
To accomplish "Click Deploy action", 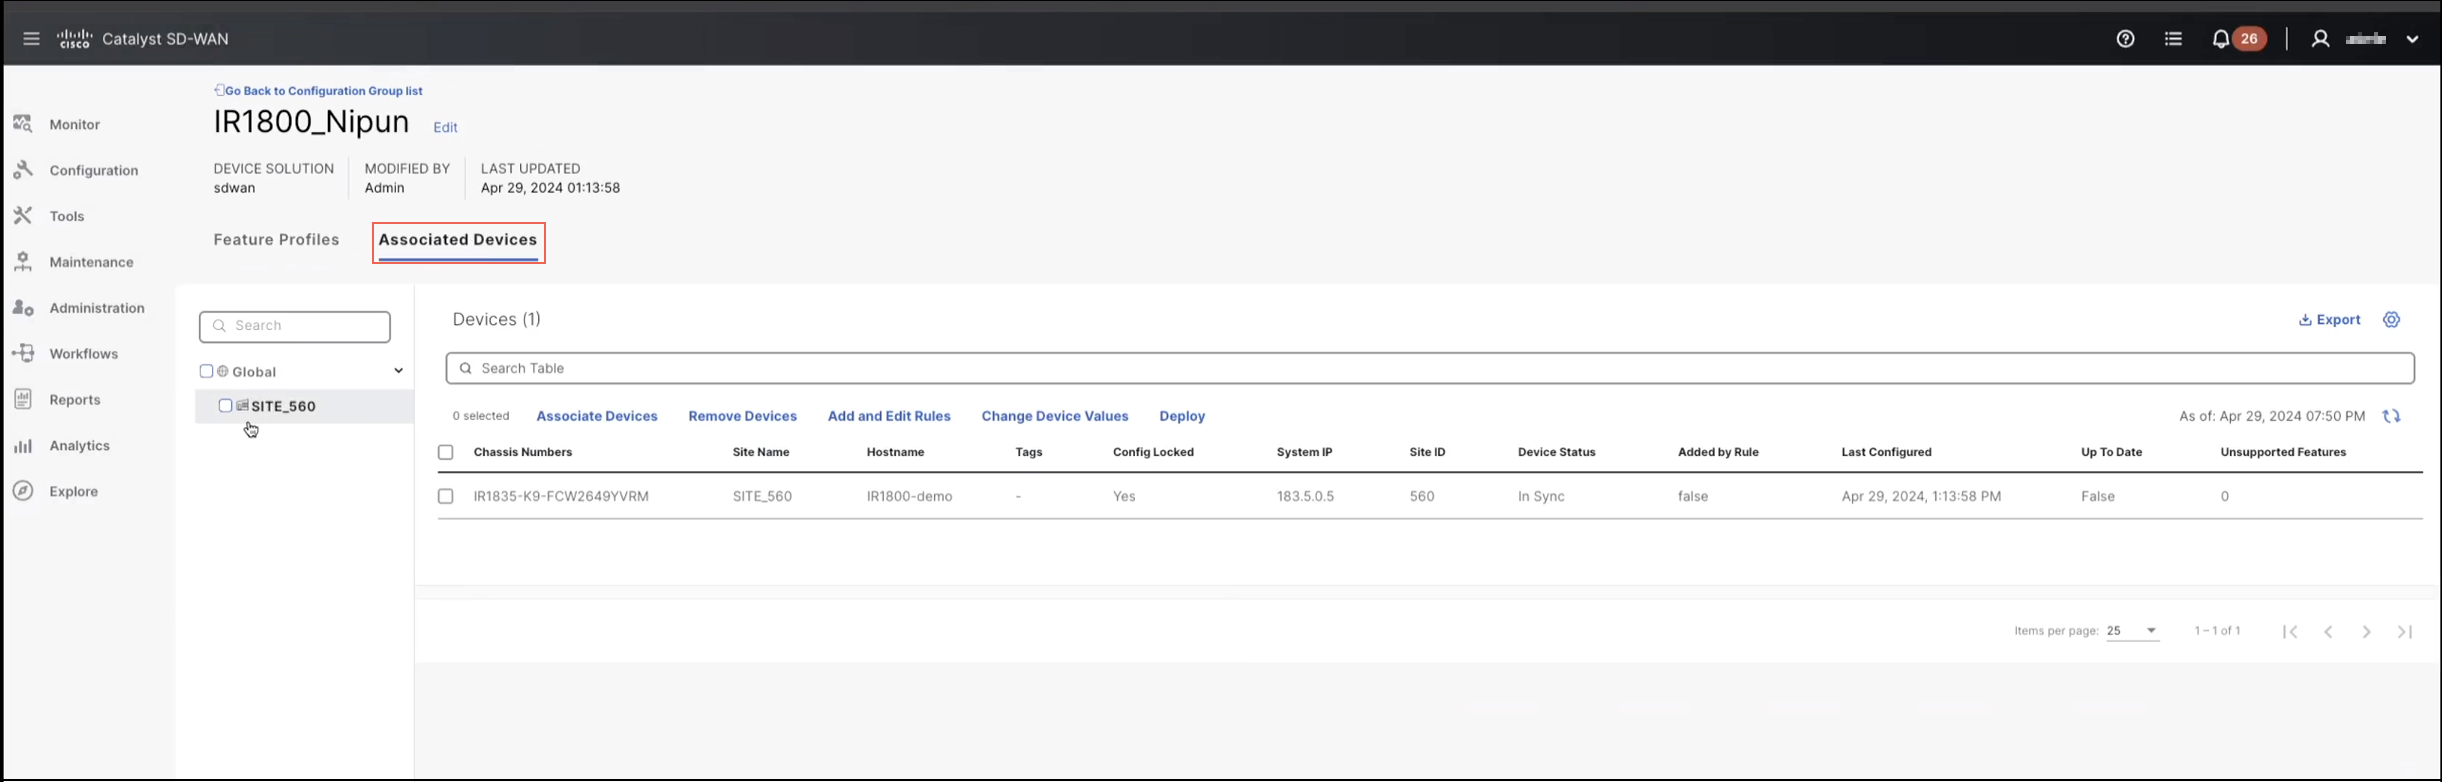I will click(1182, 416).
